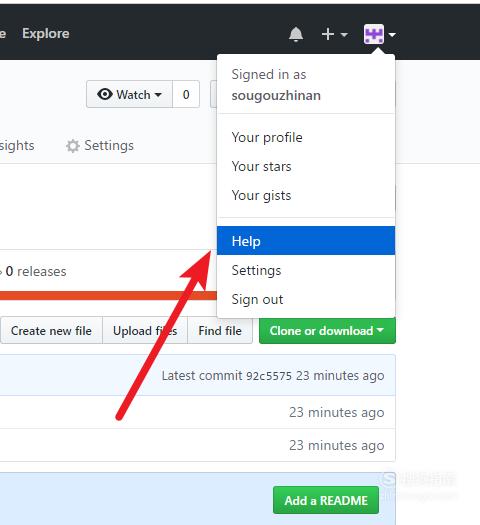
Task: Click the Upload files button
Action: click(x=145, y=330)
